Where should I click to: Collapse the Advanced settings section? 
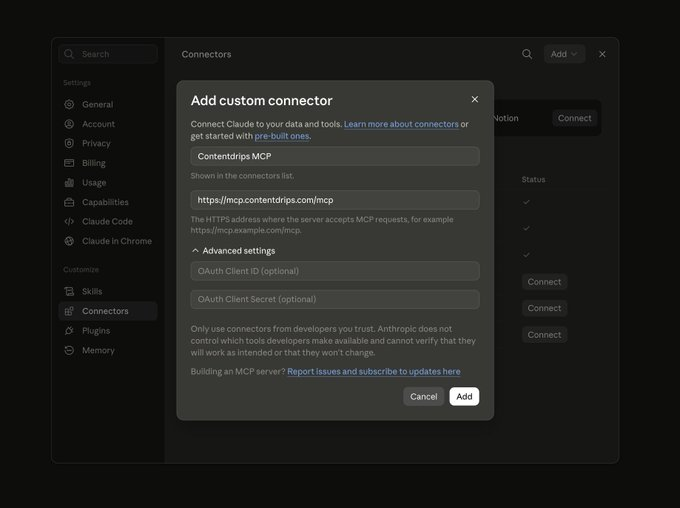coord(233,251)
